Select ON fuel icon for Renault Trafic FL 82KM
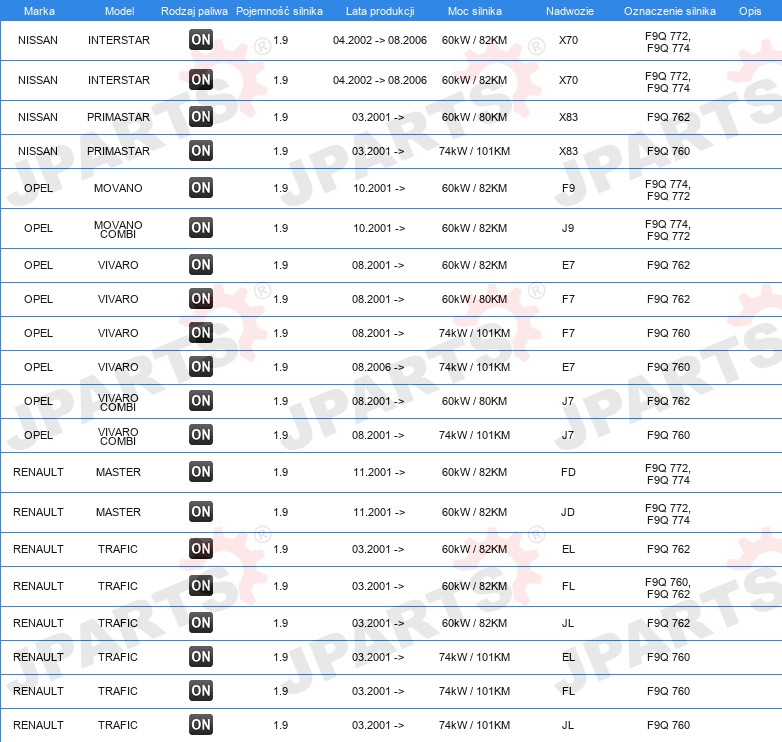Viewport: 782px width, 742px height. [x=201, y=585]
